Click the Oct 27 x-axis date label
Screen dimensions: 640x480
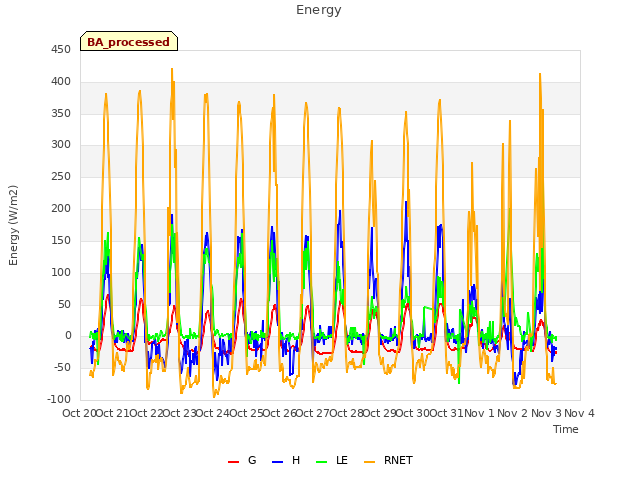[x=313, y=413]
